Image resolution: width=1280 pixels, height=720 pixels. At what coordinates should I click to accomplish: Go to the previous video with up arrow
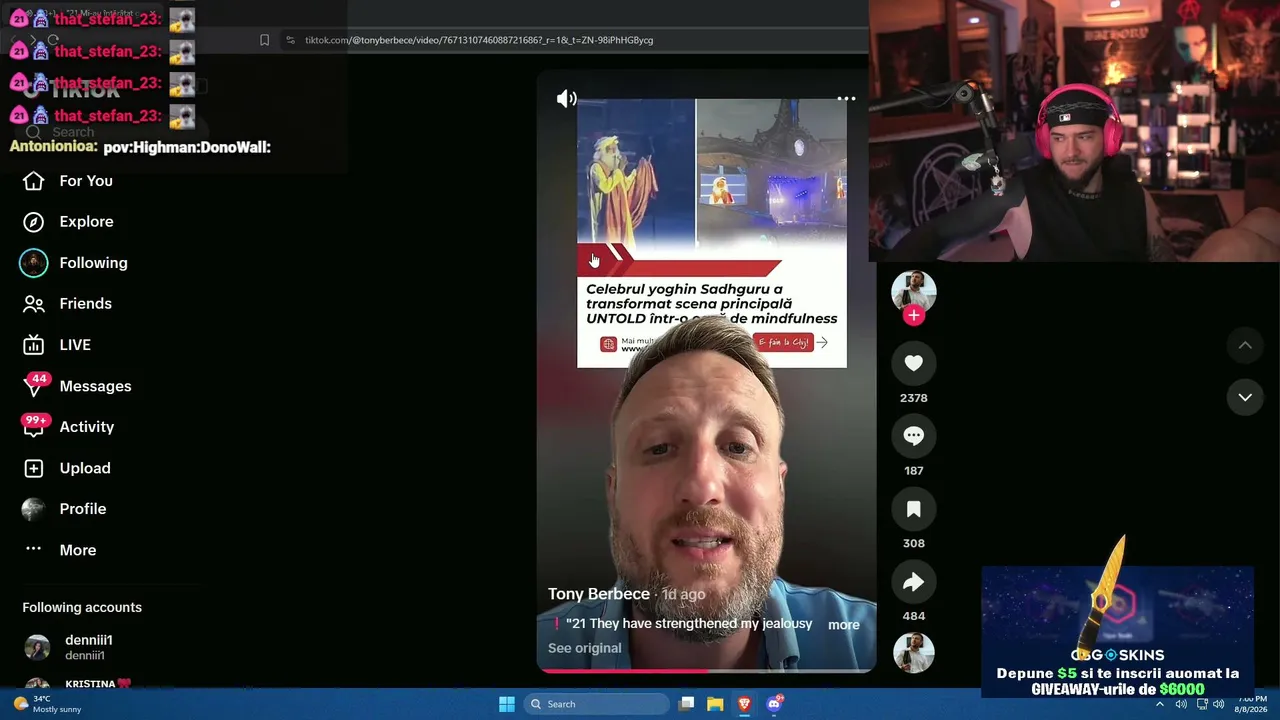pyautogui.click(x=1245, y=345)
